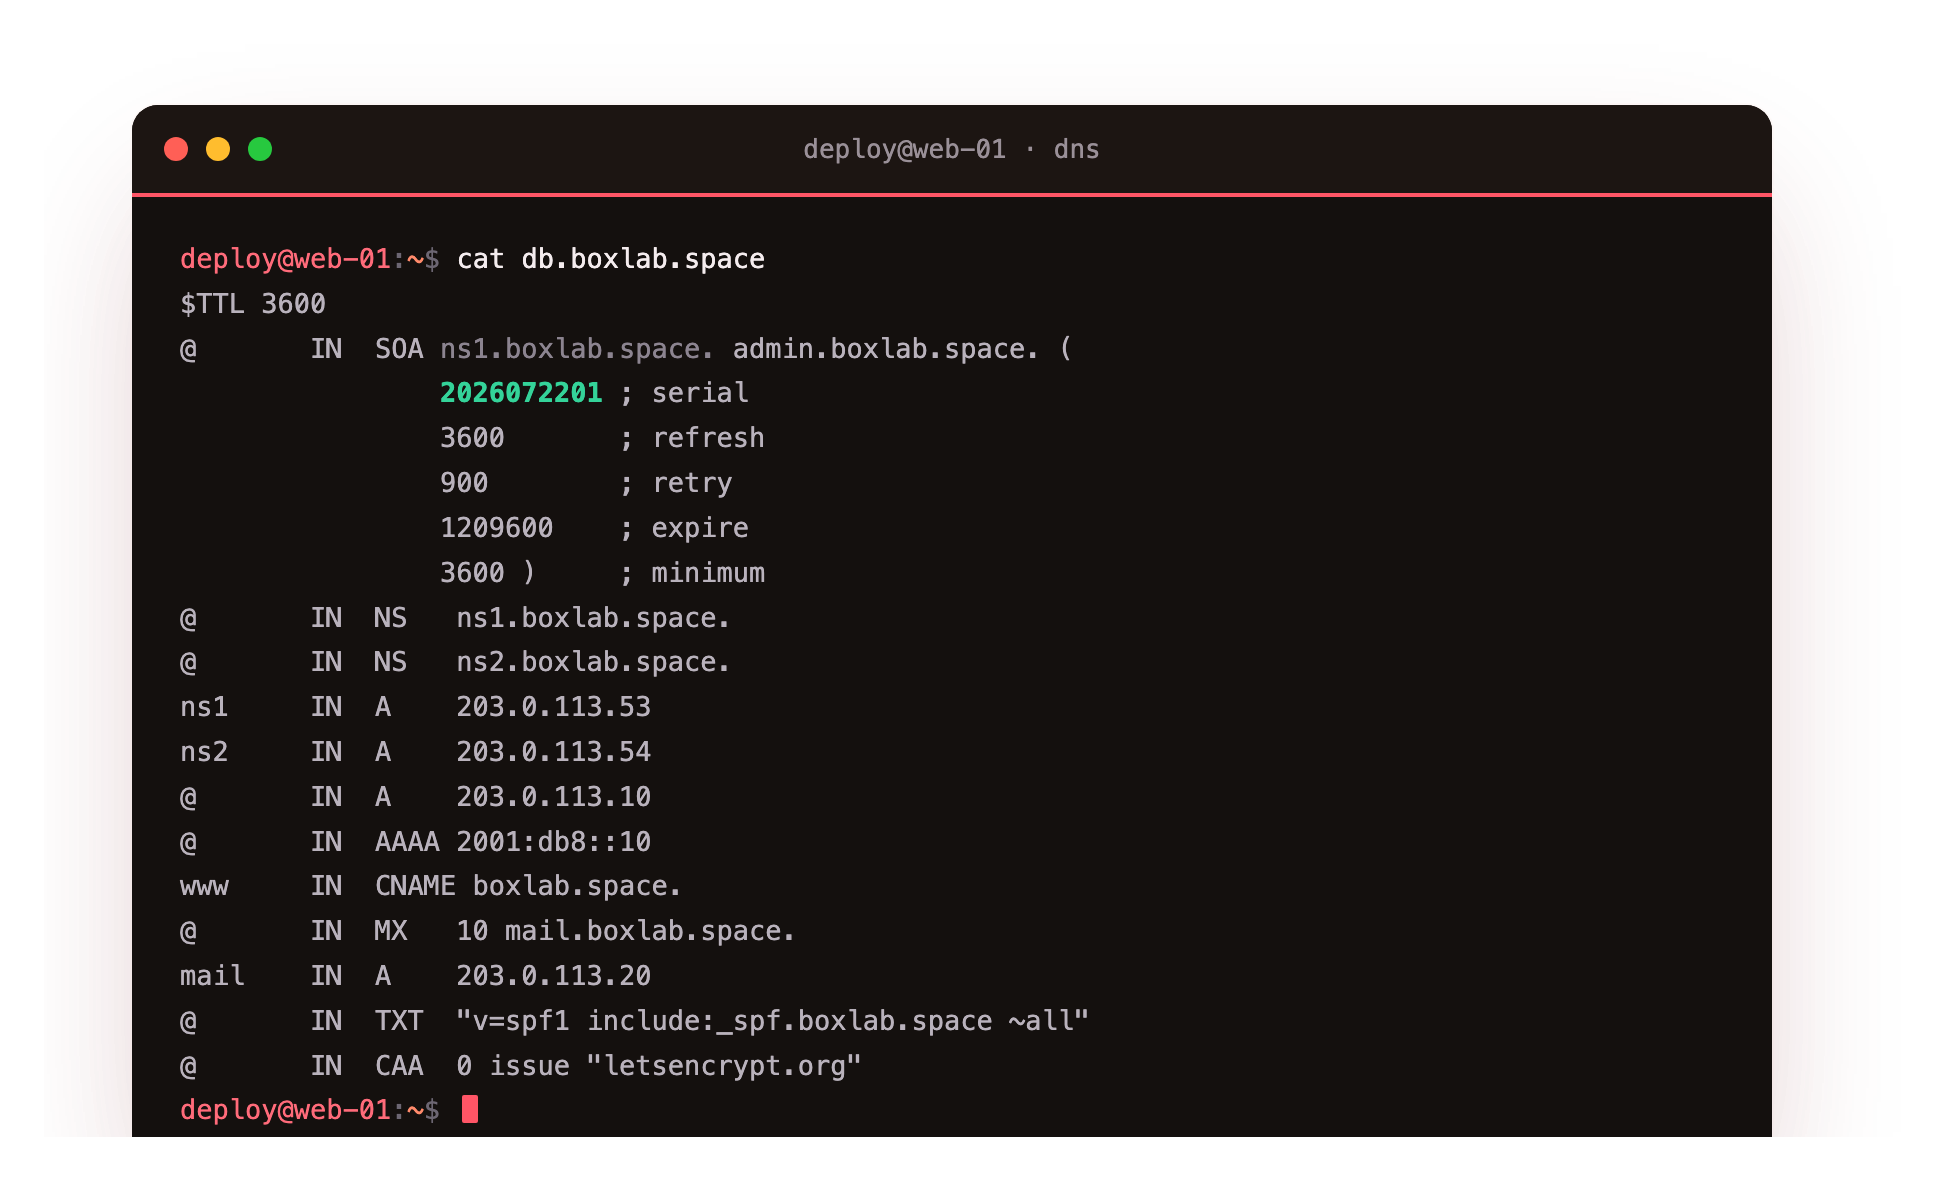Click the '; minimum' comment
Screen dimensions: 1945x1181
692,573
